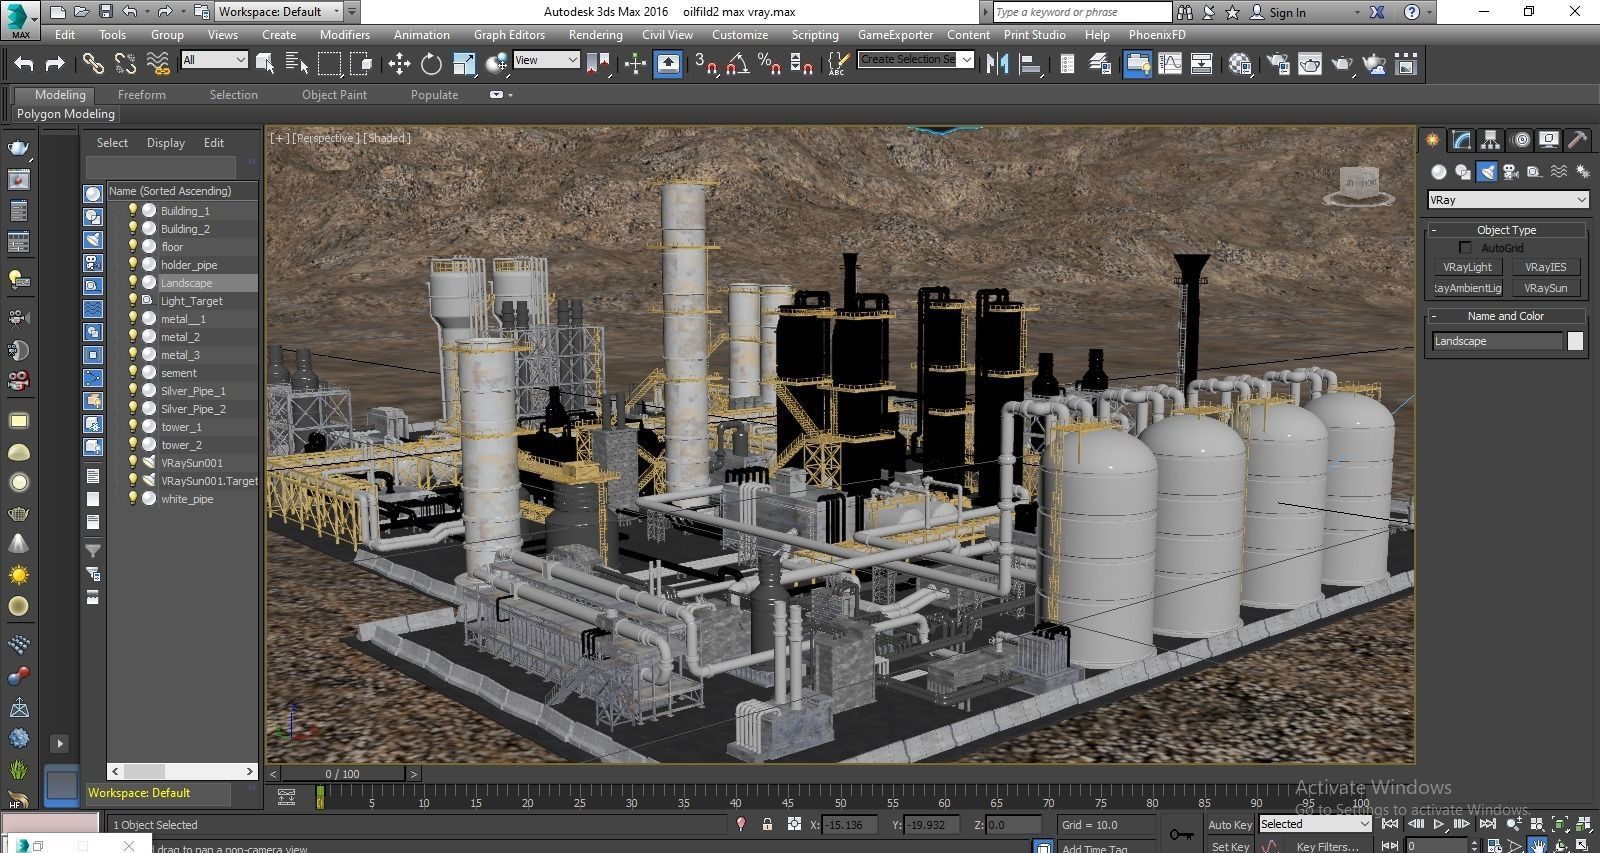Click the Auto Key button

[x=1229, y=825]
